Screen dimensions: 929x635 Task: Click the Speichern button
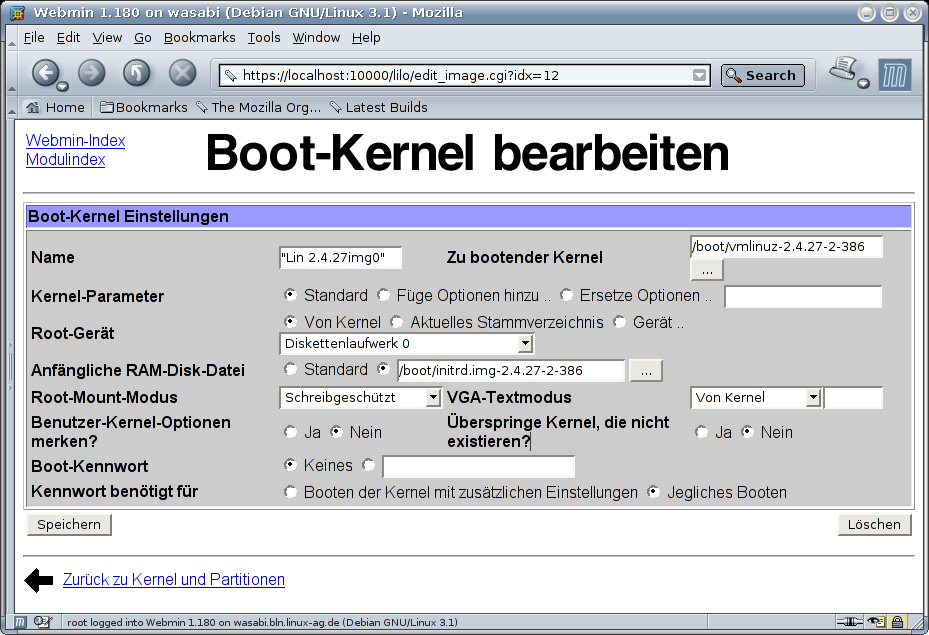point(69,524)
